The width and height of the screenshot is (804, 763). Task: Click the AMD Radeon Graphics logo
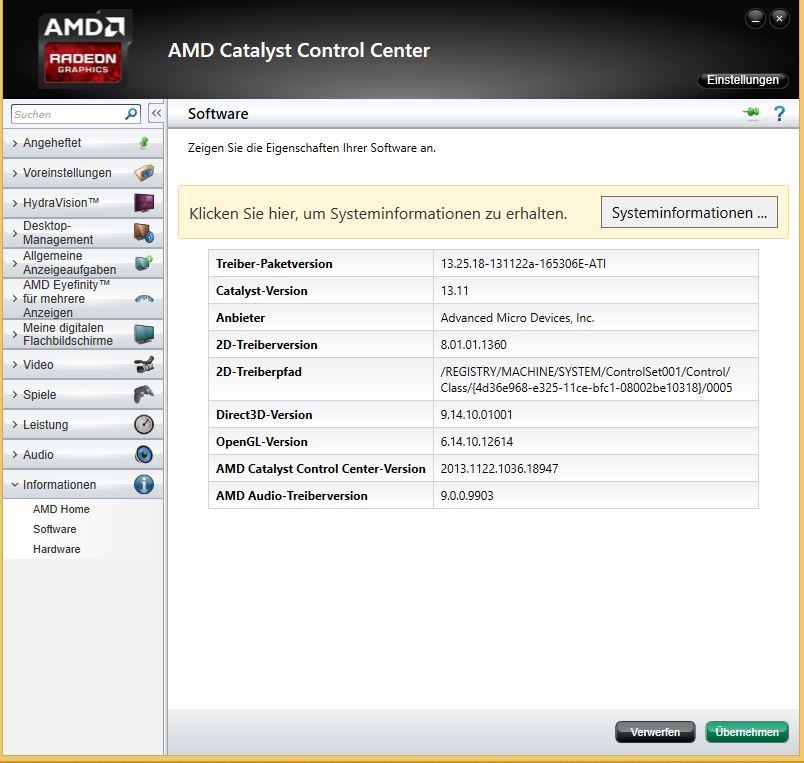point(85,49)
